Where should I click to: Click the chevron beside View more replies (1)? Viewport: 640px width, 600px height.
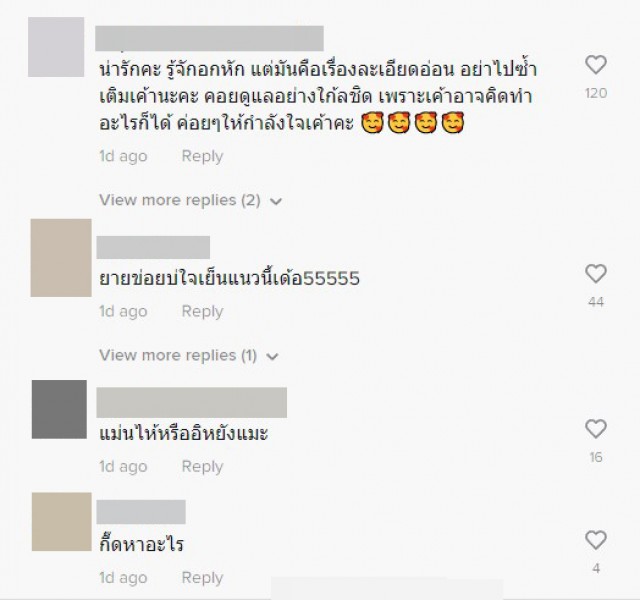tap(272, 356)
